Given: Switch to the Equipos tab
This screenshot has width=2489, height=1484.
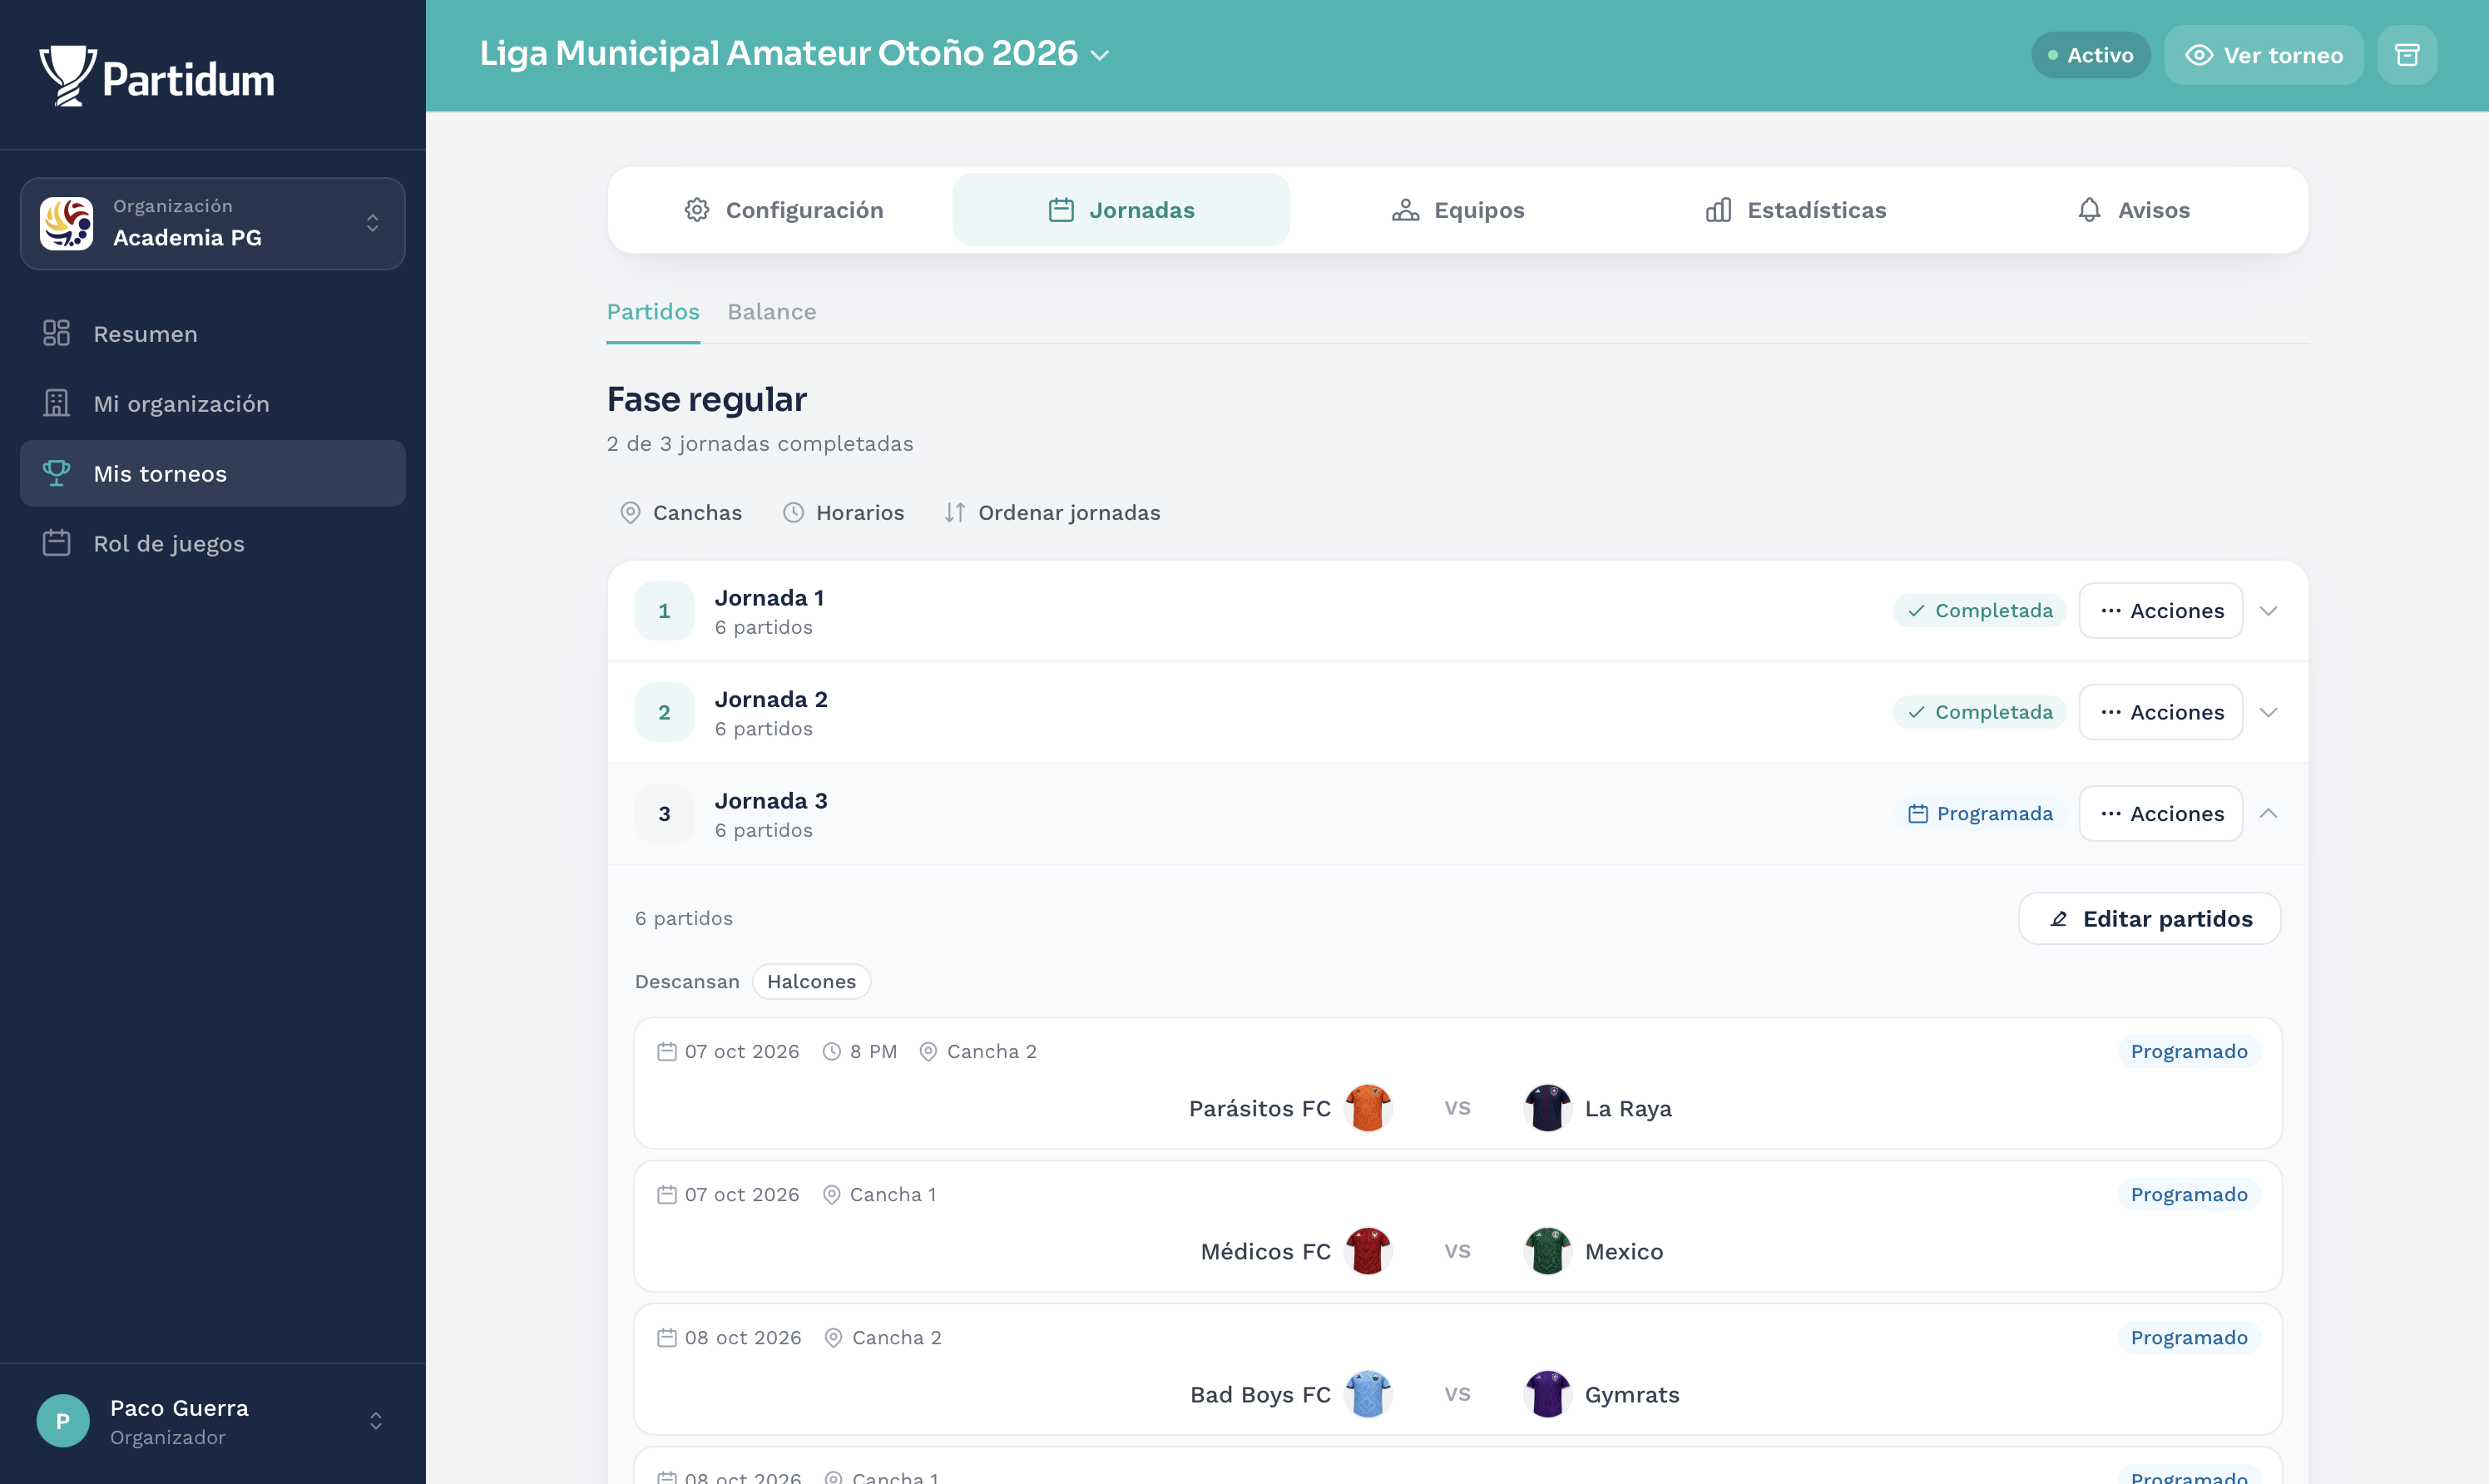Looking at the screenshot, I should coord(1458,210).
